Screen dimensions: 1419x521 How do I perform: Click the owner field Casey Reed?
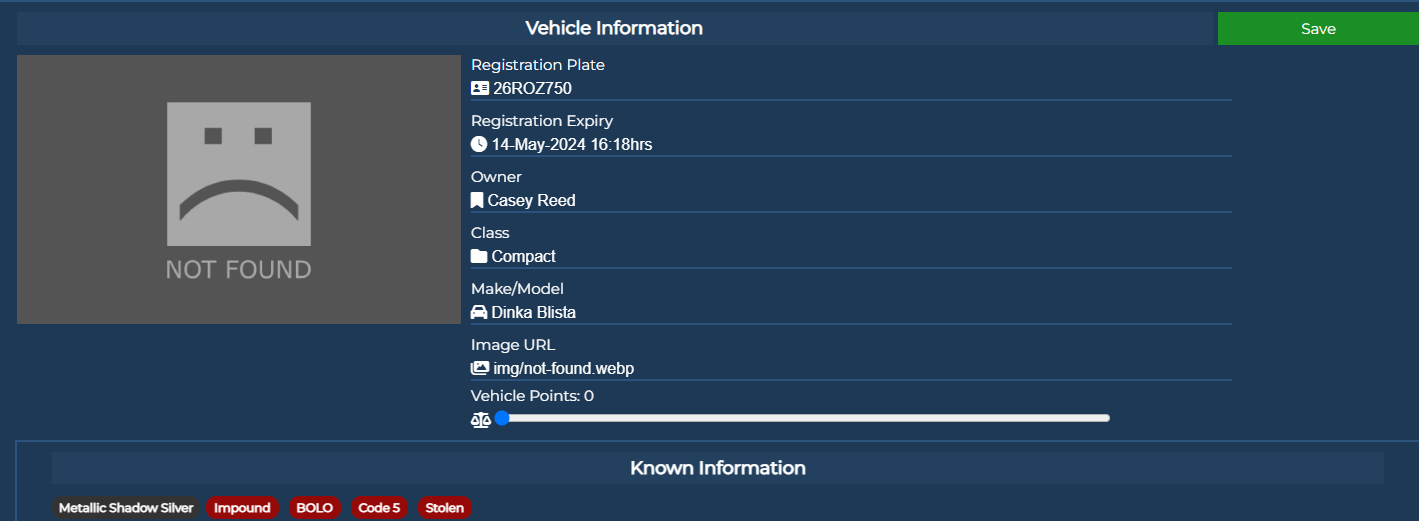pos(851,200)
